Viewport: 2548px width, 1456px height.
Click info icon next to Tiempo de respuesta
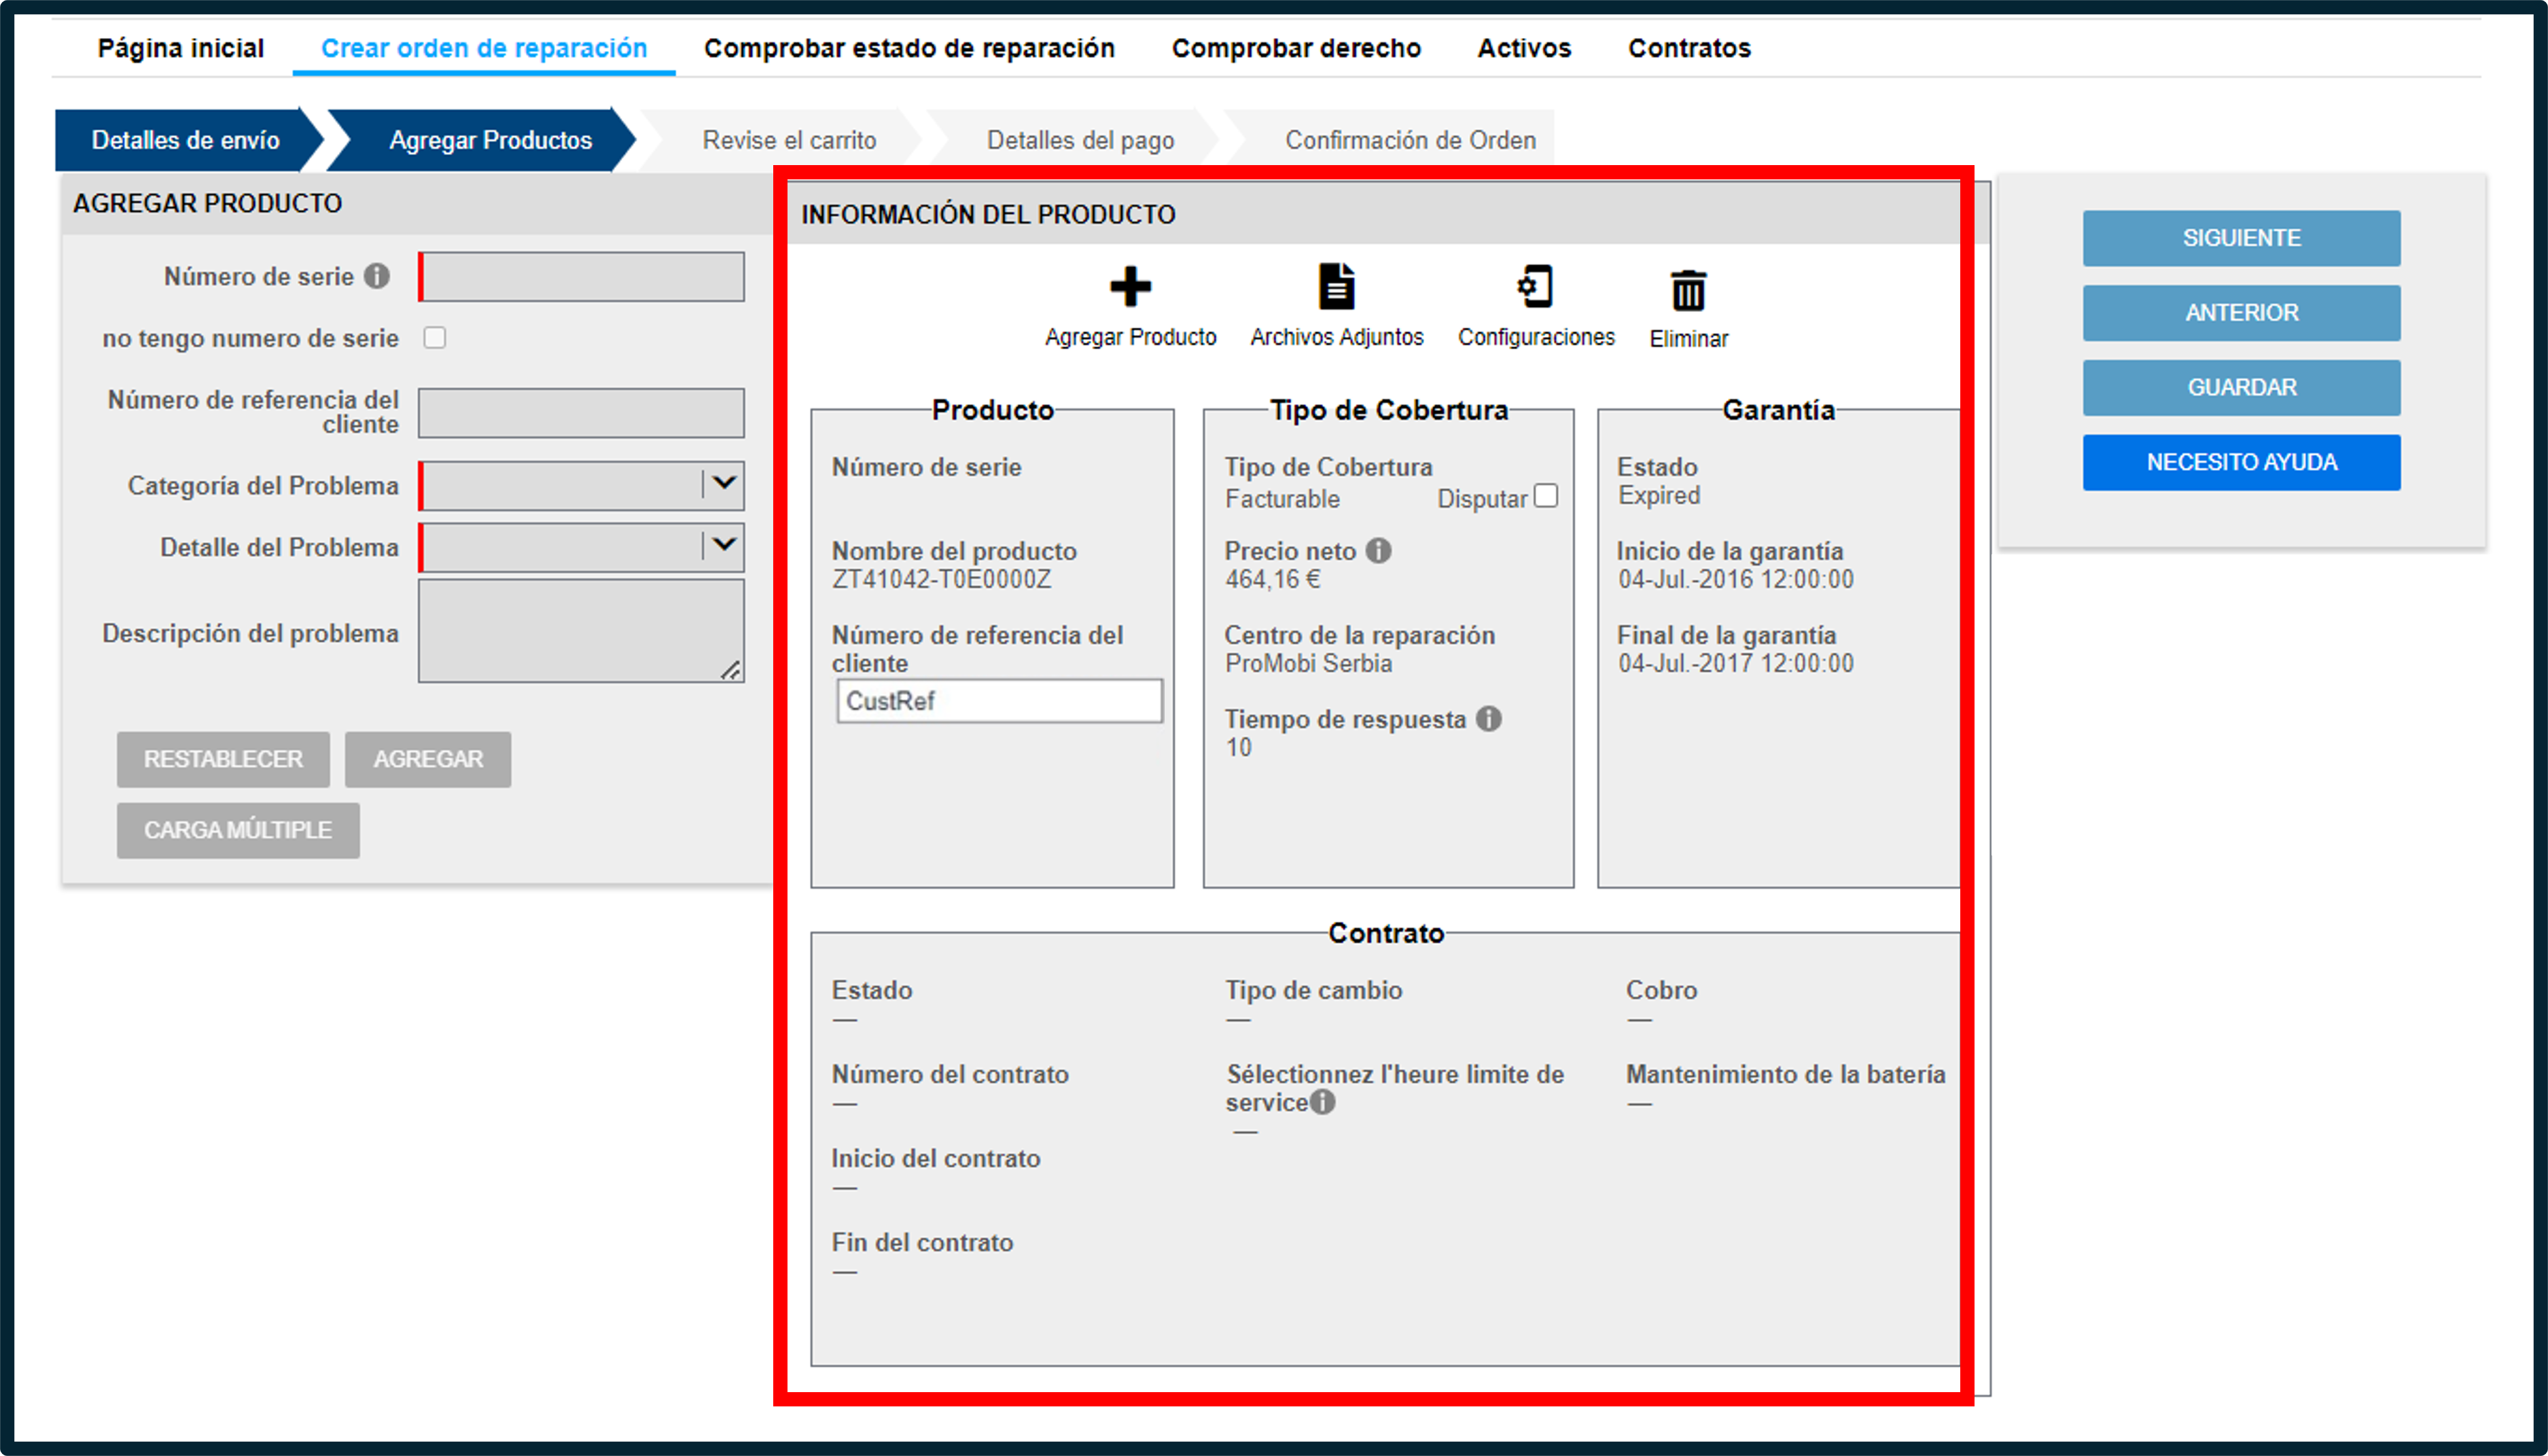1488,718
